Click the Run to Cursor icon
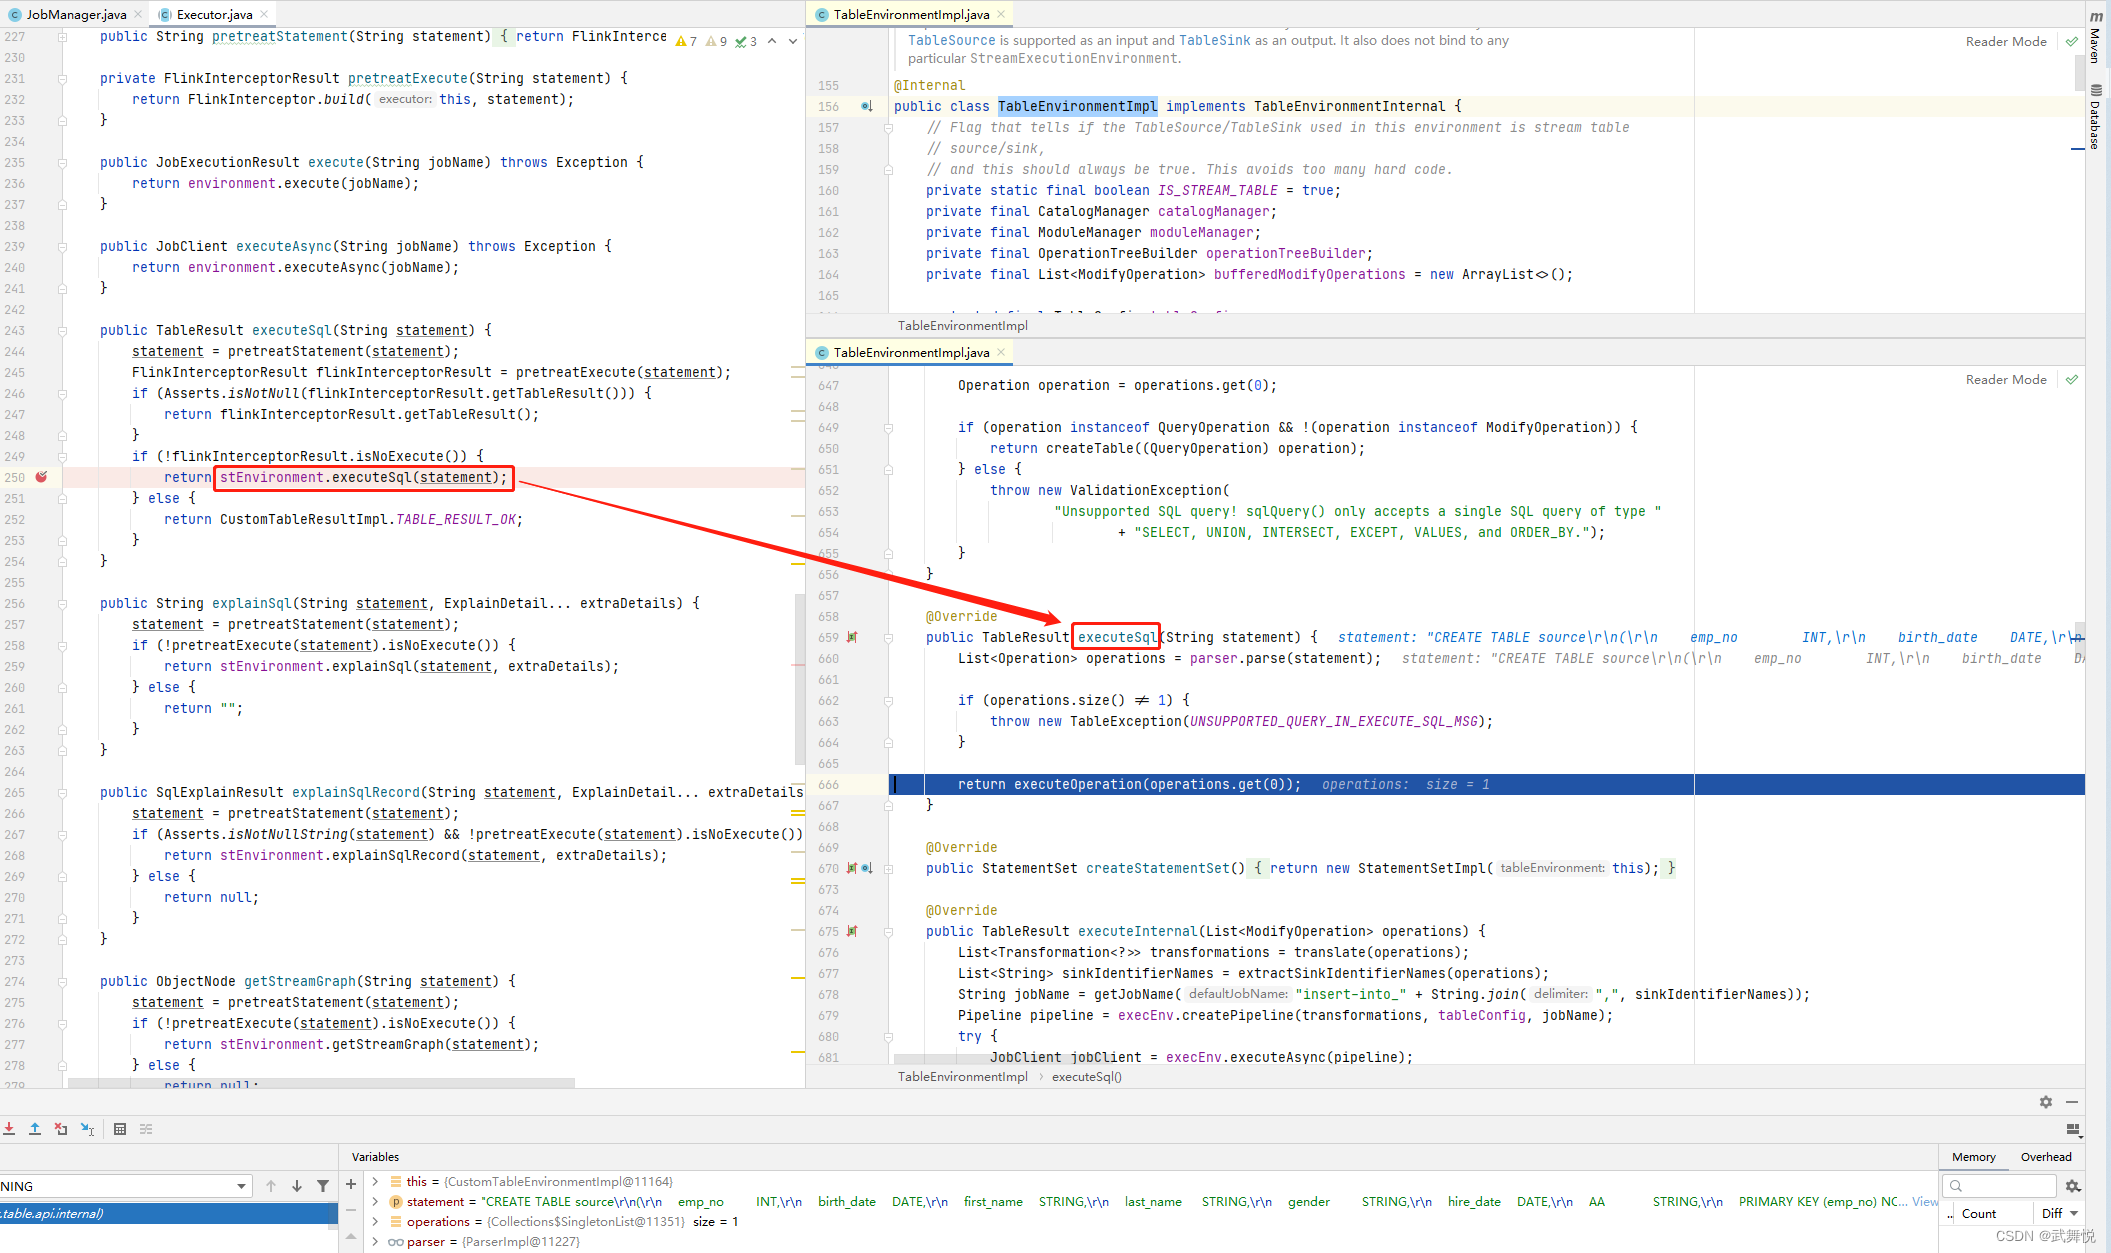Viewport: 2111px width, 1253px height. coord(87,1128)
